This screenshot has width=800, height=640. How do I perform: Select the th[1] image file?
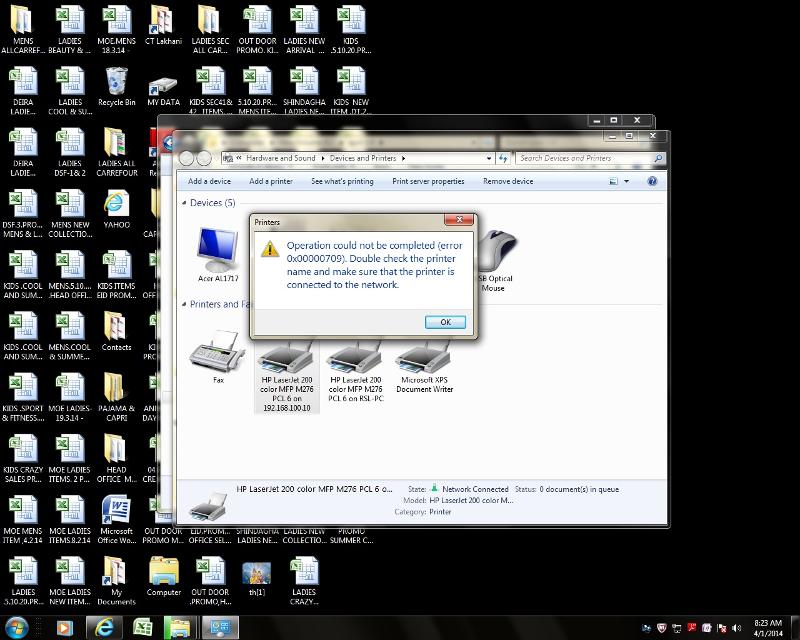point(257,579)
